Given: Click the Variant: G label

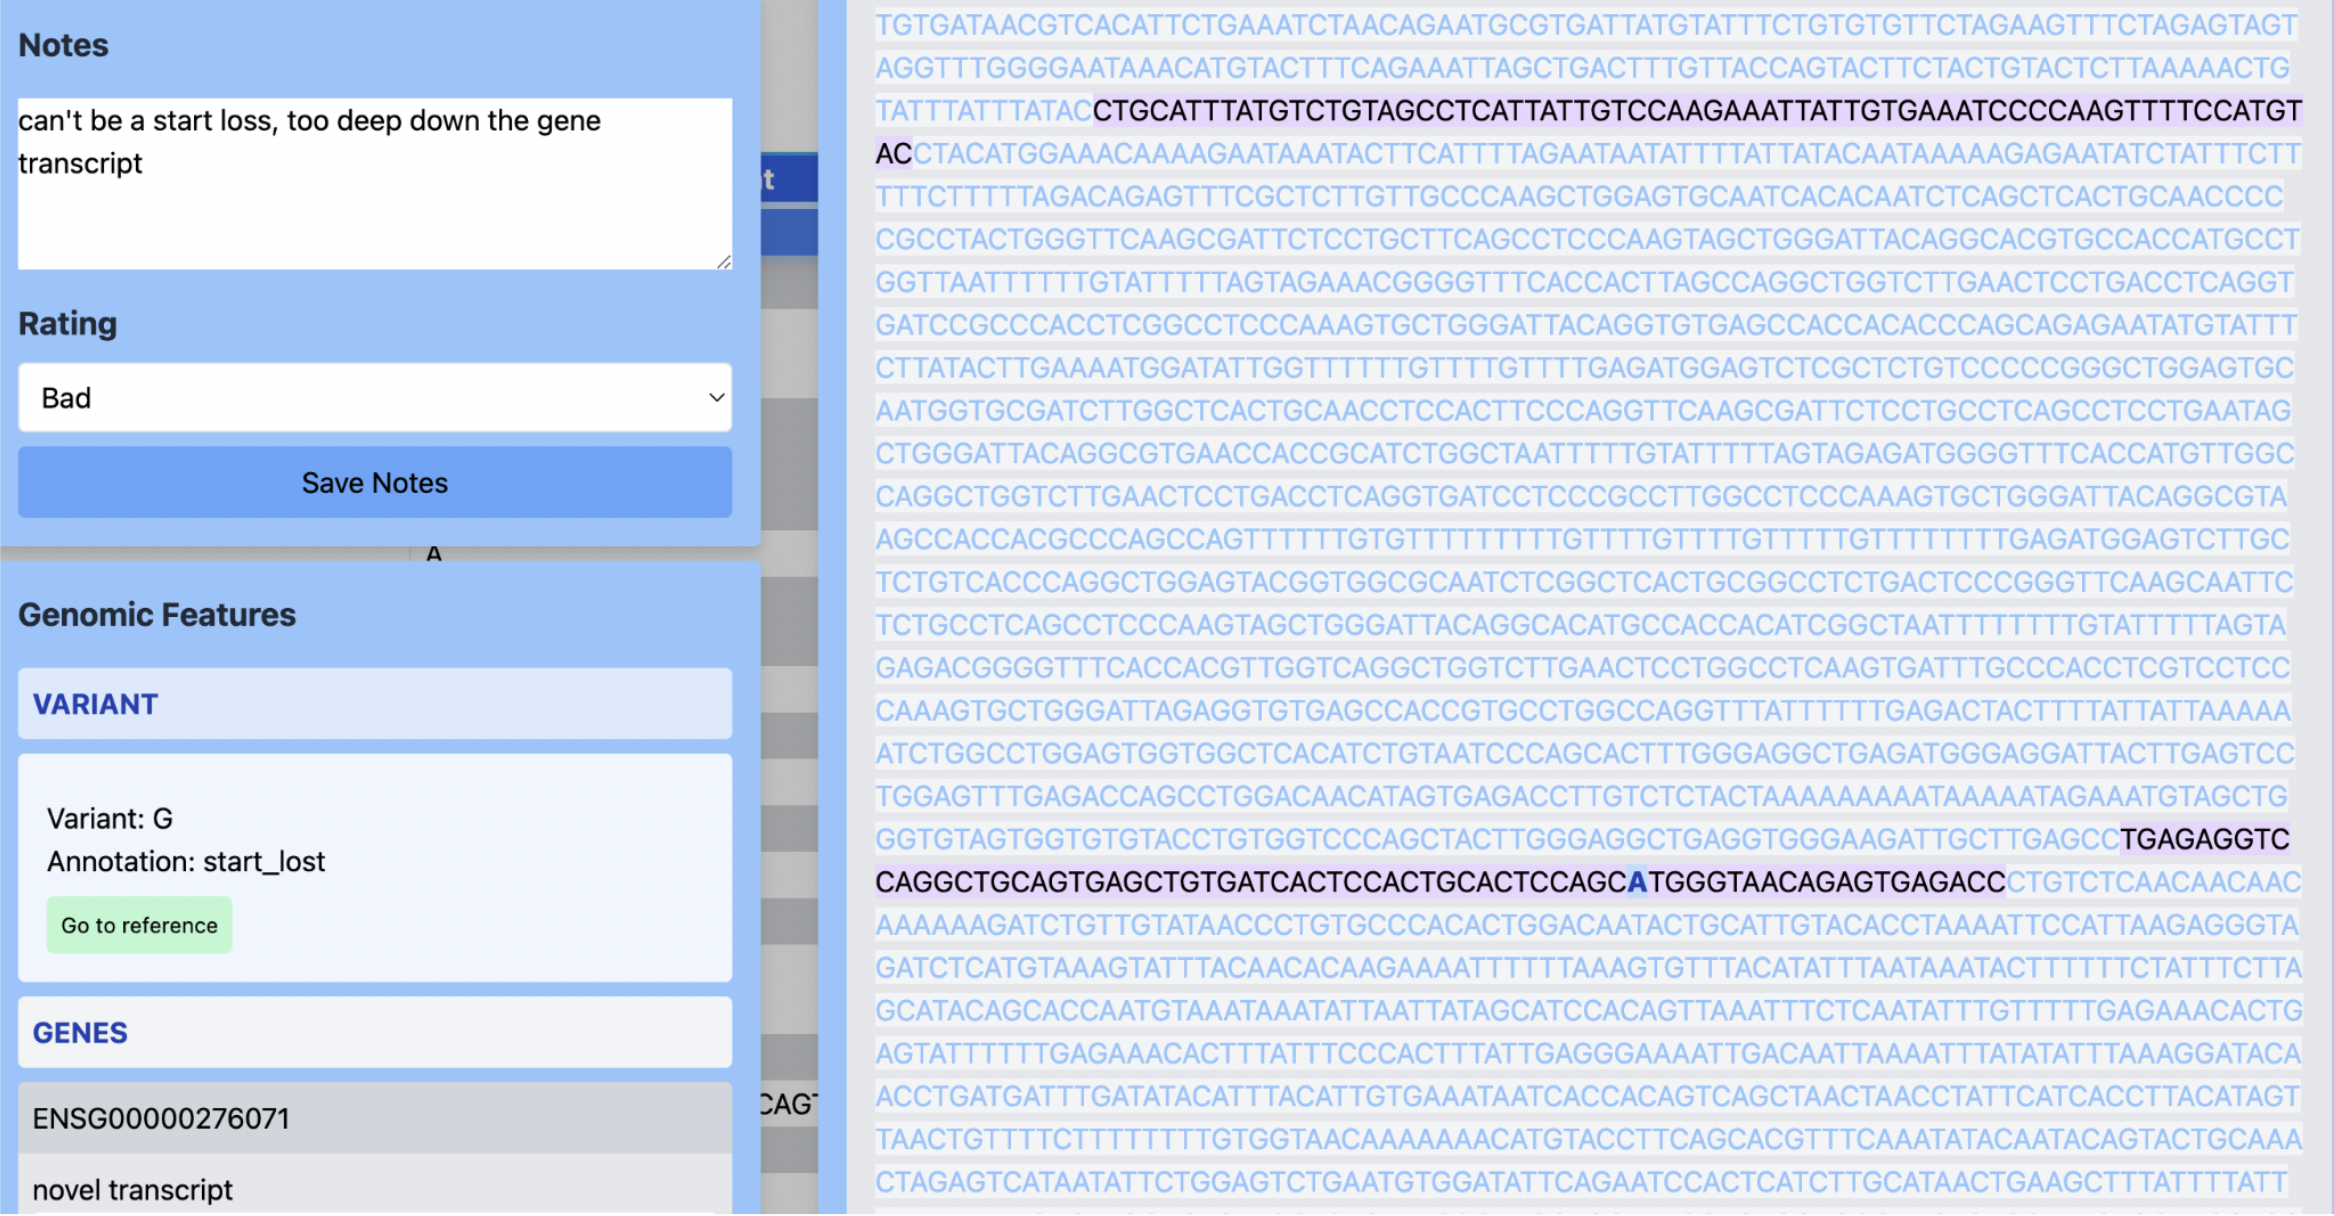Looking at the screenshot, I should coord(110,817).
